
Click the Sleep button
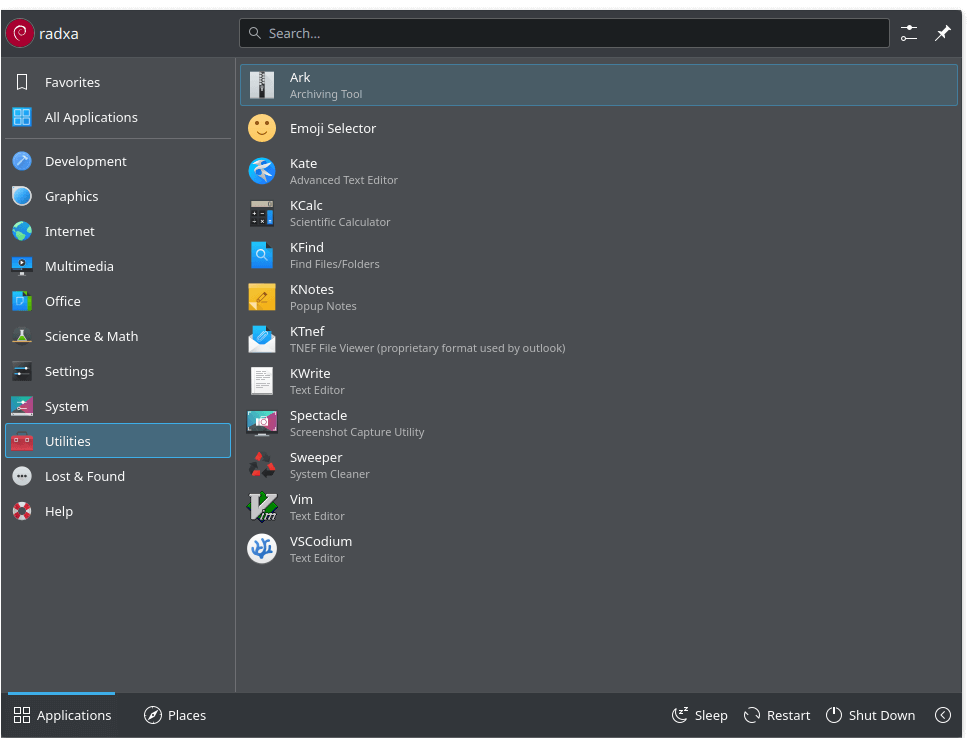pos(700,715)
